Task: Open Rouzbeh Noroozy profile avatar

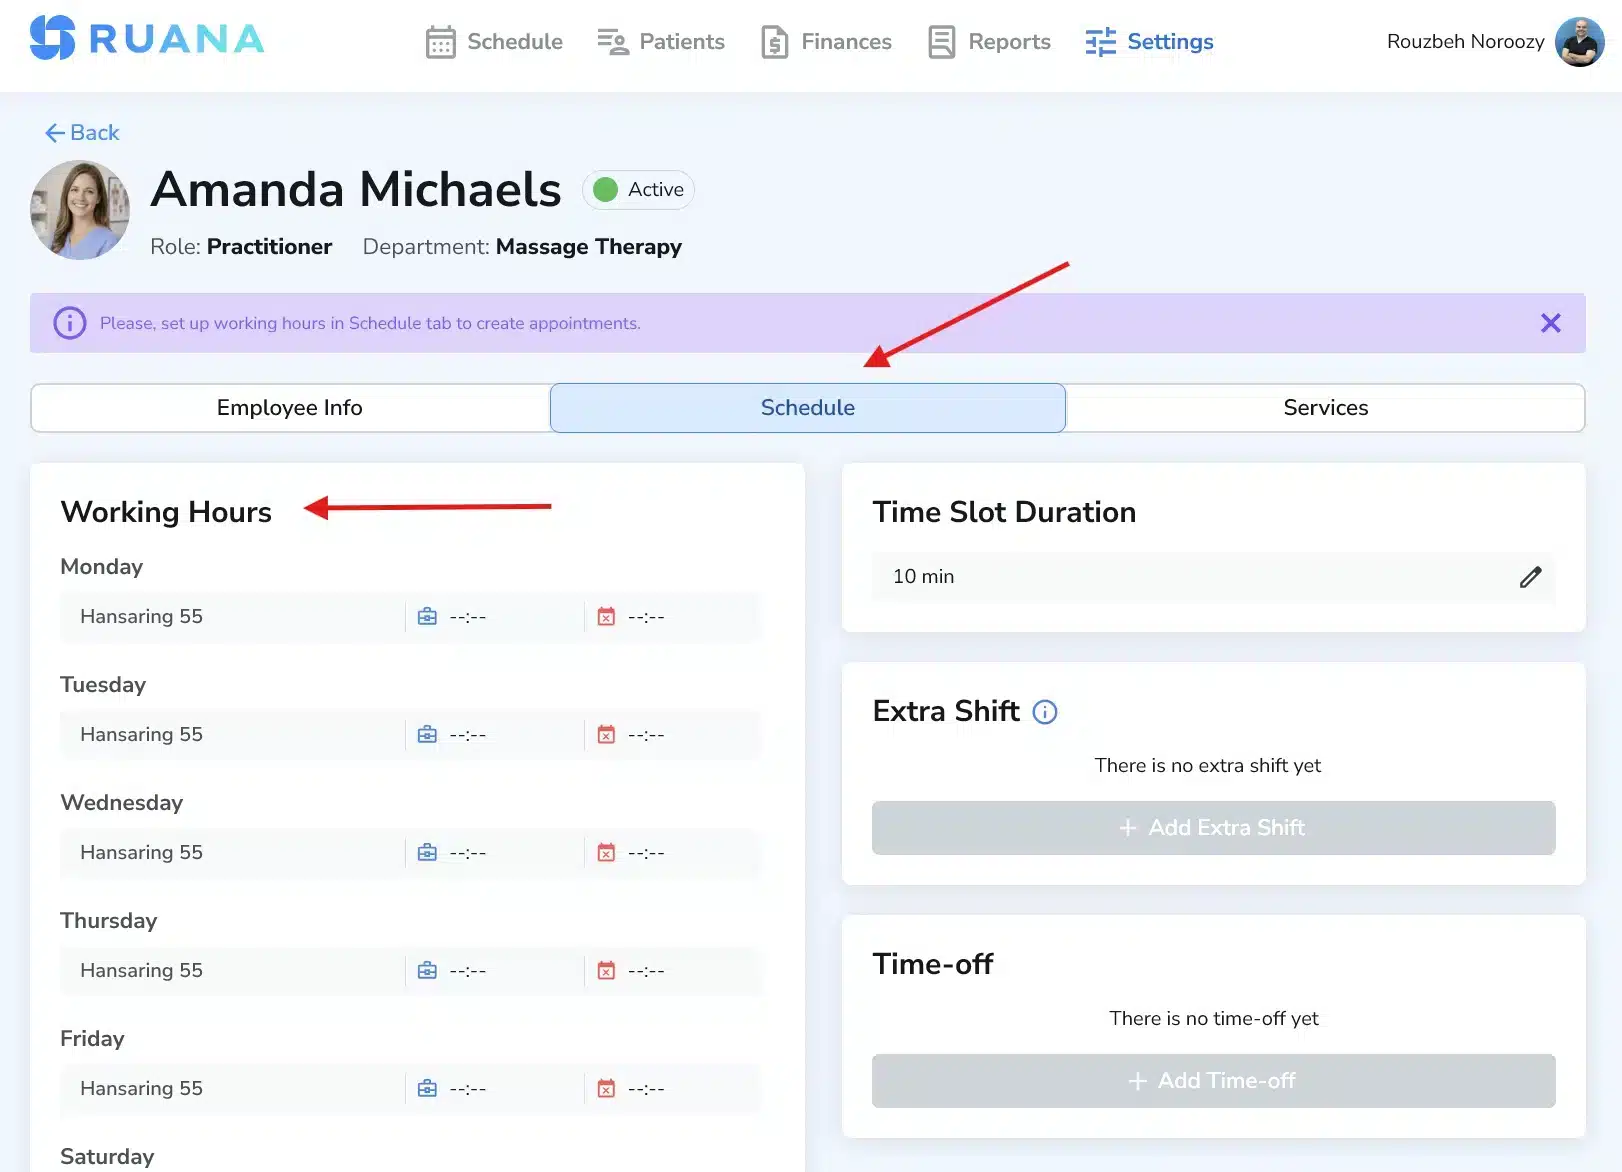Action: 1579,42
